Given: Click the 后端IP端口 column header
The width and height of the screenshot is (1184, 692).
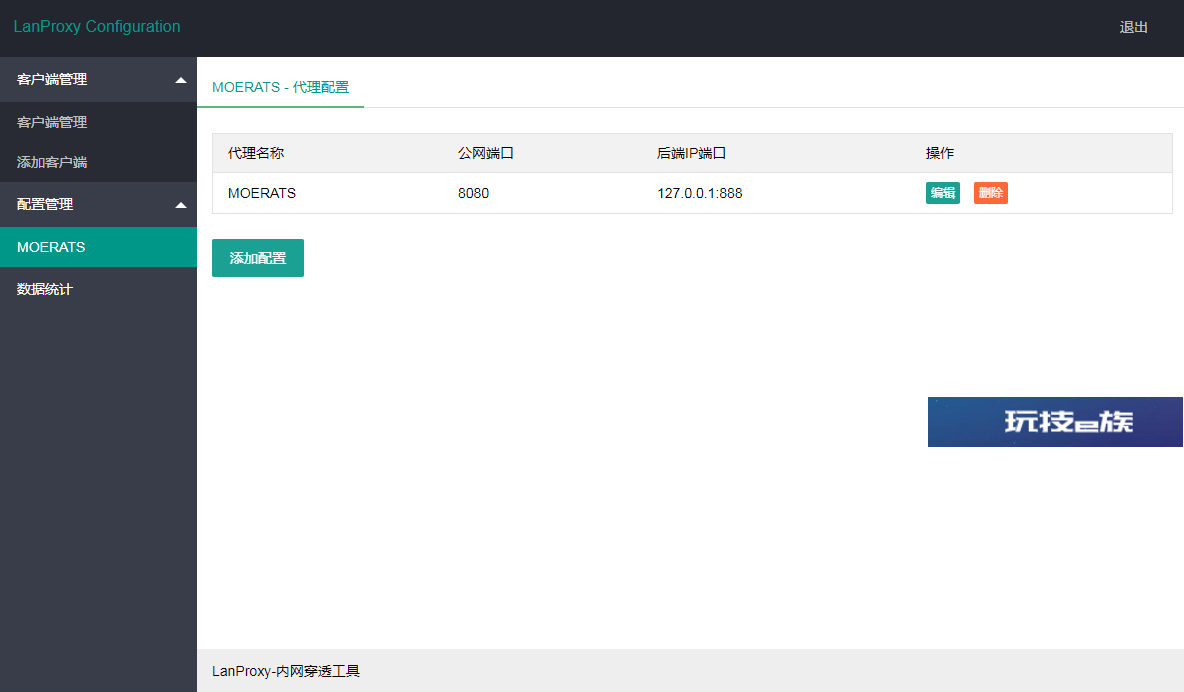Looking at the screenshot, I should pyautogui.click(x=691, y=153).
